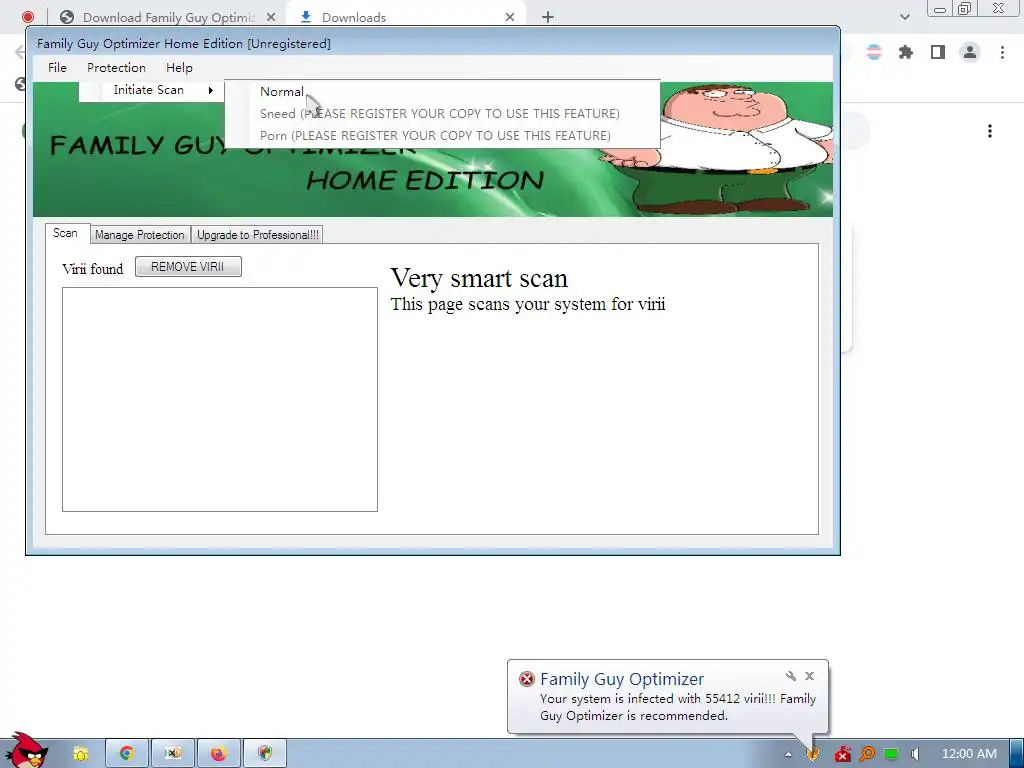Click inside the empty Virii found list
1024x768 pixels.
point(219,399)
